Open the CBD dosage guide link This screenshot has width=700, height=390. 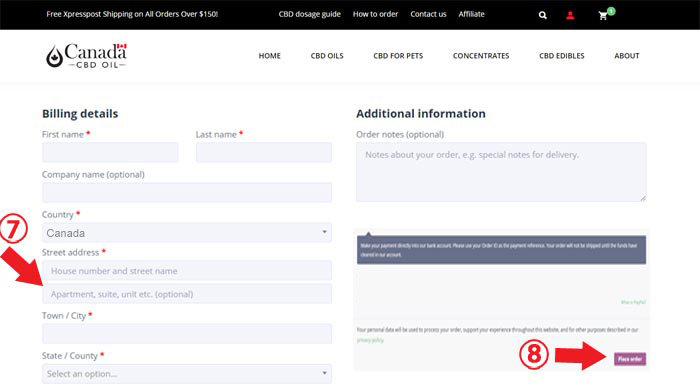click(309, 14)
